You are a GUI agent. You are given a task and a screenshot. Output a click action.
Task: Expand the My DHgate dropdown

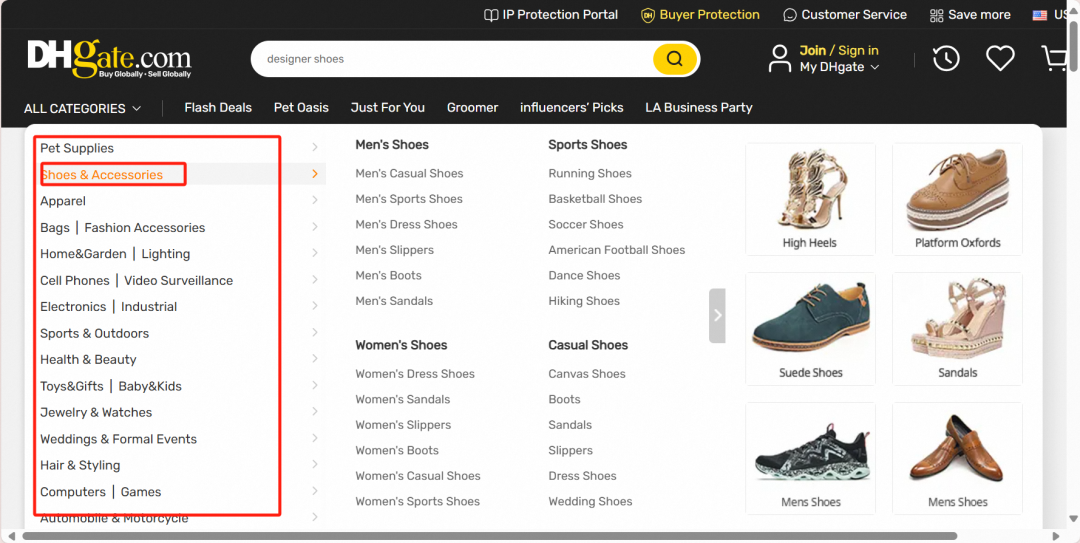tap(839, 67)
